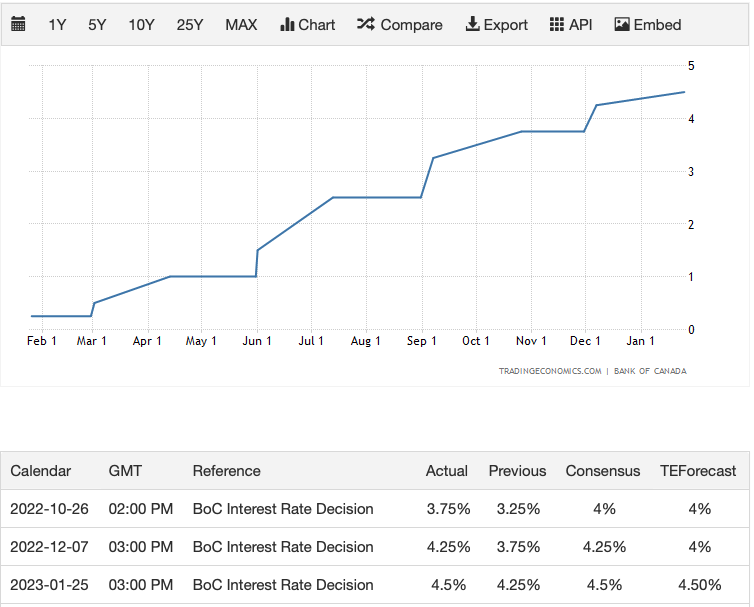Click the Export download button
Viewport: 754px width, 607px height.
pos(496,25)
